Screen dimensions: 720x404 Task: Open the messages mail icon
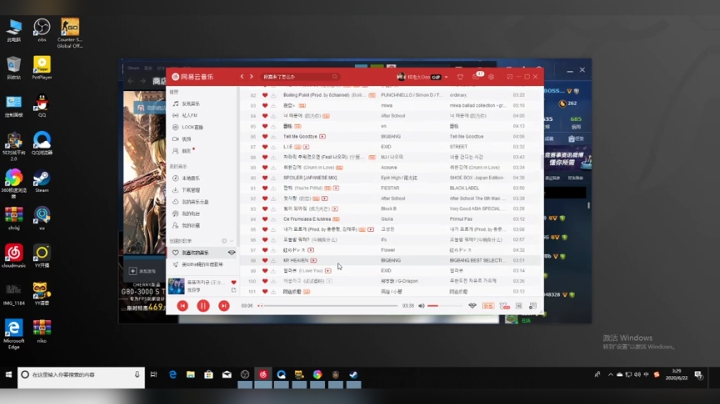point(476,77)
